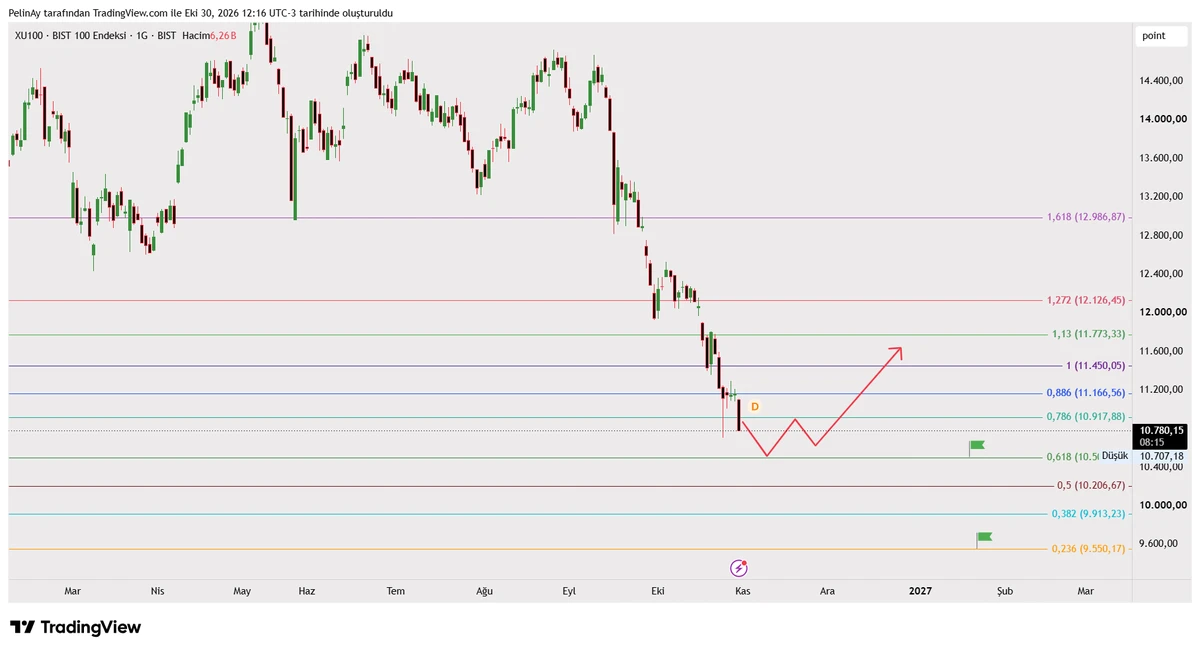Click the 2027 year label on time axis
1200x652 pixels.
click(920, 591)
